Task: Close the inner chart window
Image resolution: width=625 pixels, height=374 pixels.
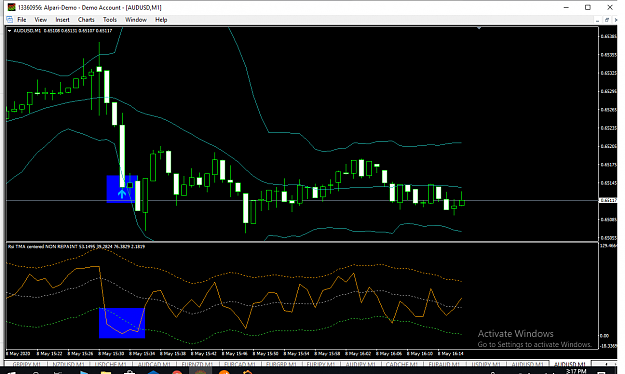Action: [615, 20]
